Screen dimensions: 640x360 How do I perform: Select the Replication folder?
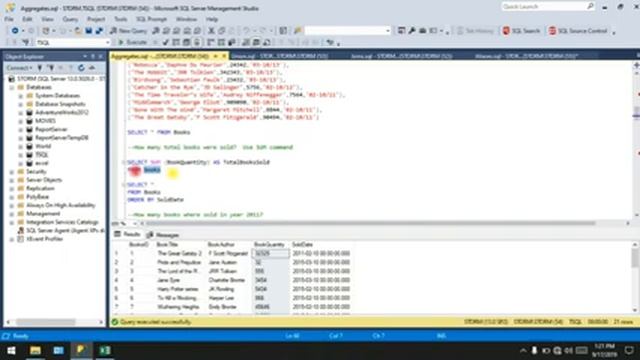click(x=40, y=188)
